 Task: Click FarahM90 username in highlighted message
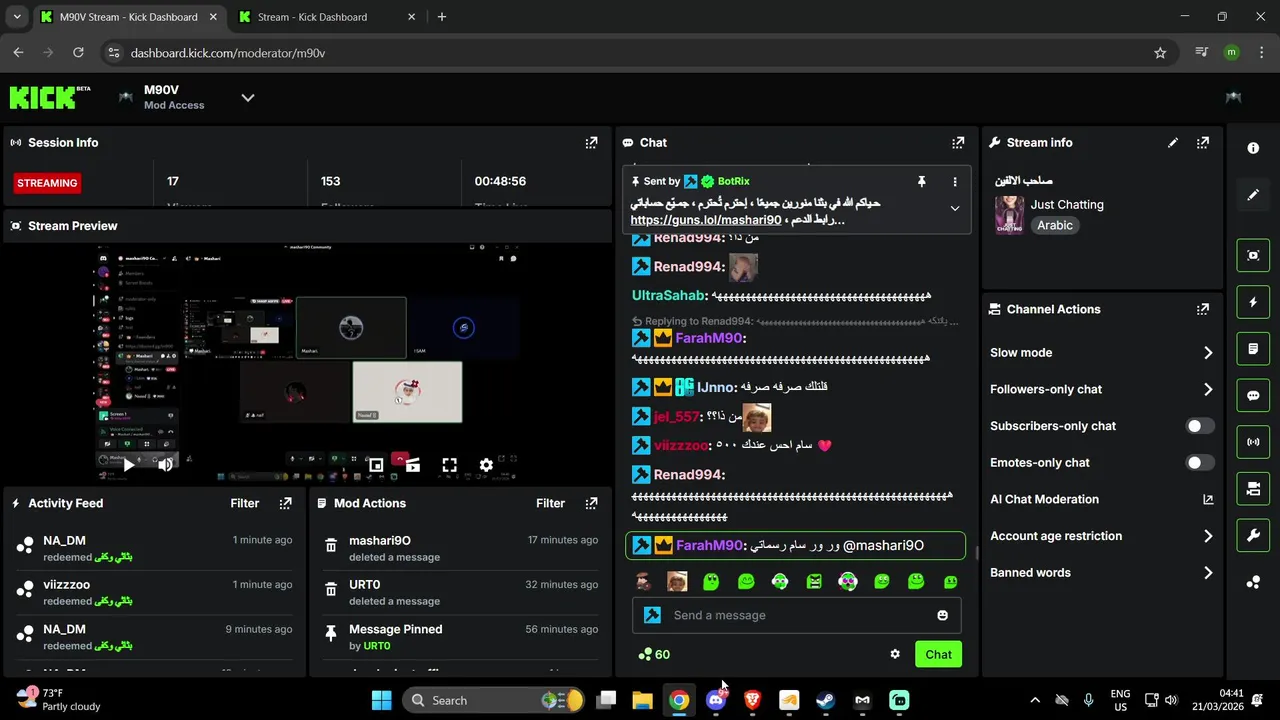tap(709, 545)
